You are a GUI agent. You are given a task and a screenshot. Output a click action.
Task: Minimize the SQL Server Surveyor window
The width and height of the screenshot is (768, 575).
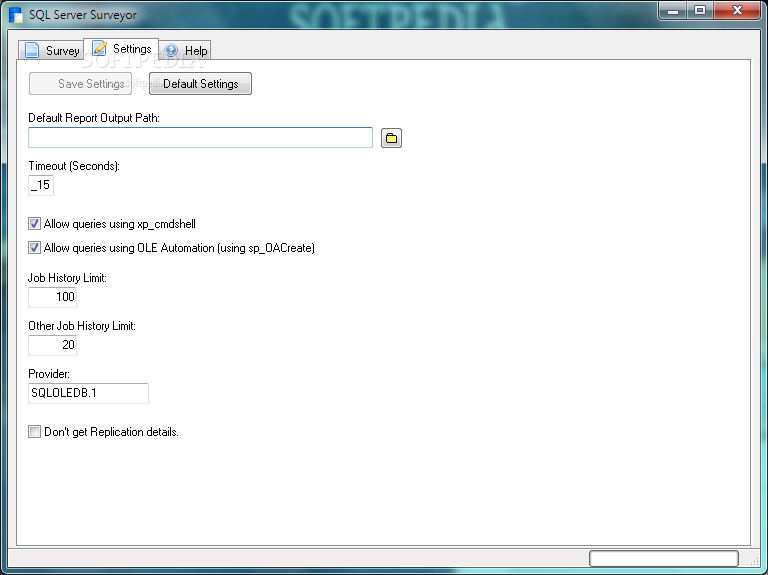[x=673, y=11]
